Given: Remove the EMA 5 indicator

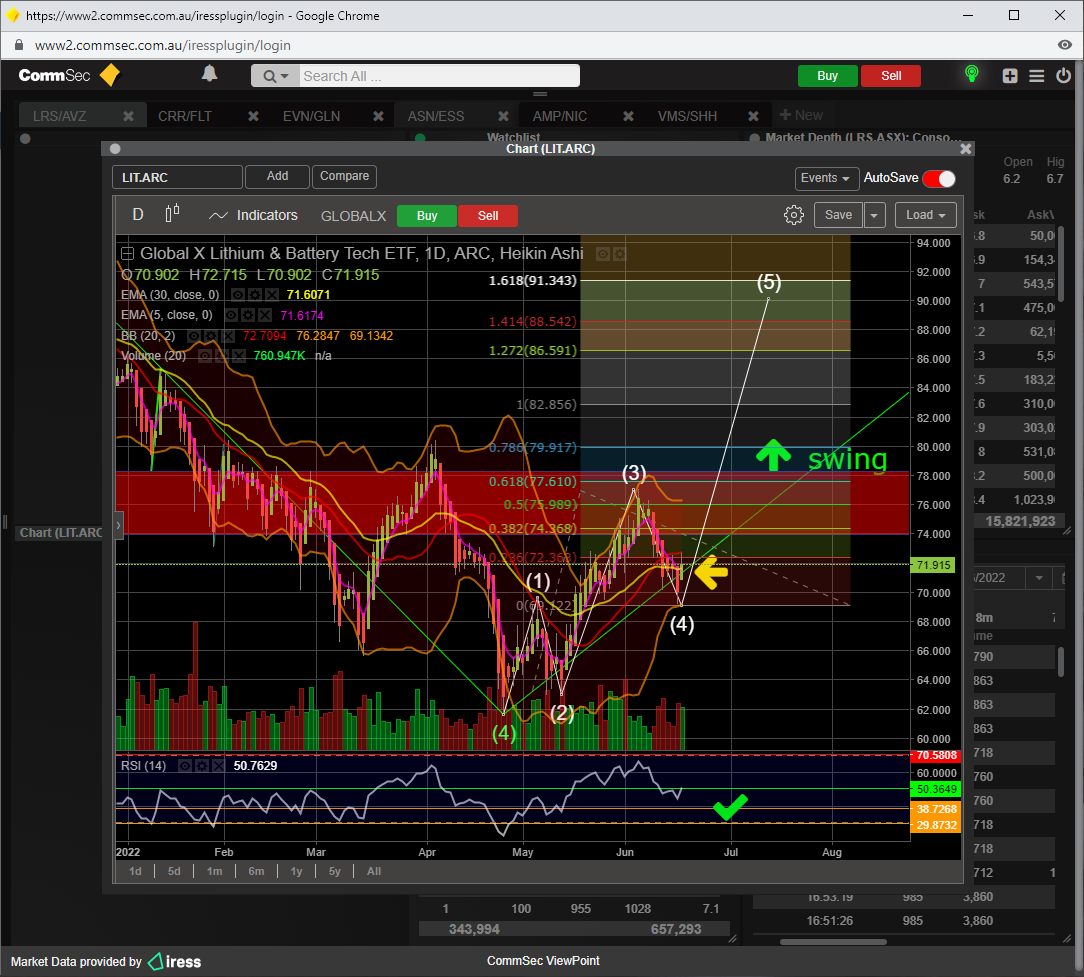Looking at the screenshot, I should (x=265, y=315).
